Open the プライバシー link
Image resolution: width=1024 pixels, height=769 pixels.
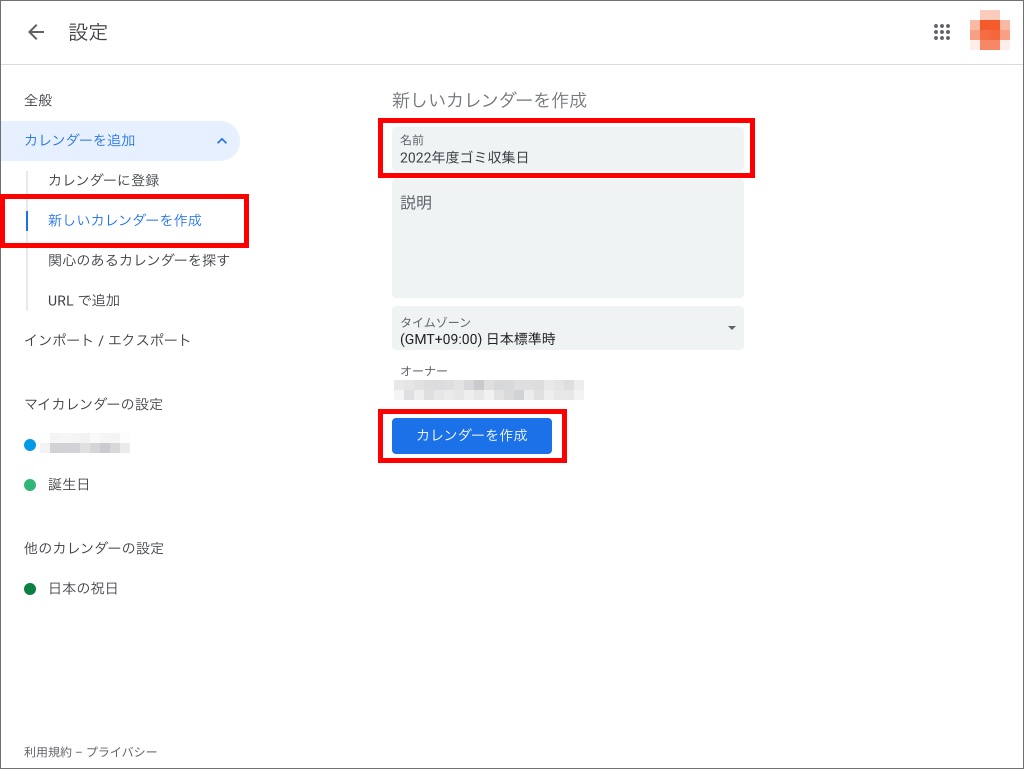coord(122,752)
